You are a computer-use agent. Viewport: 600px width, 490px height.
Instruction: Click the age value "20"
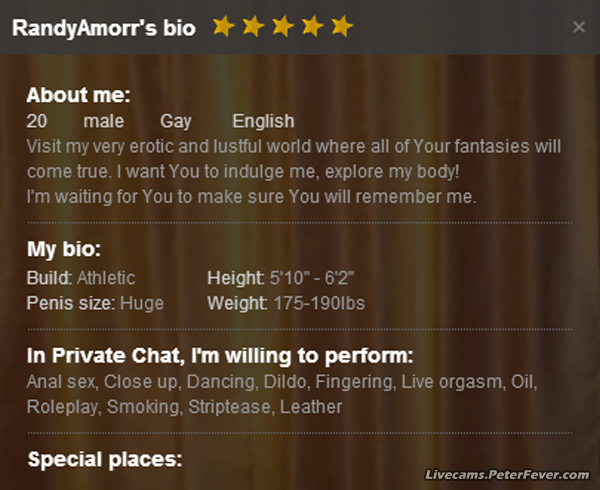point(37,122)
